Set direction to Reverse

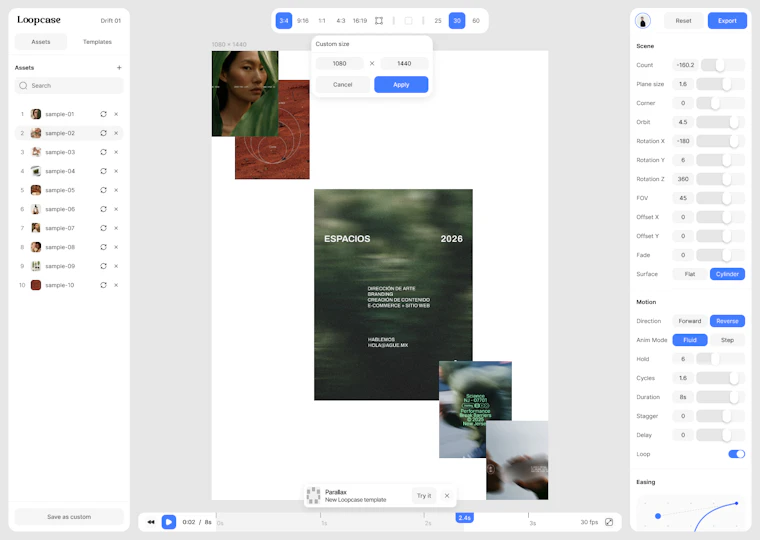coord(727,321)
